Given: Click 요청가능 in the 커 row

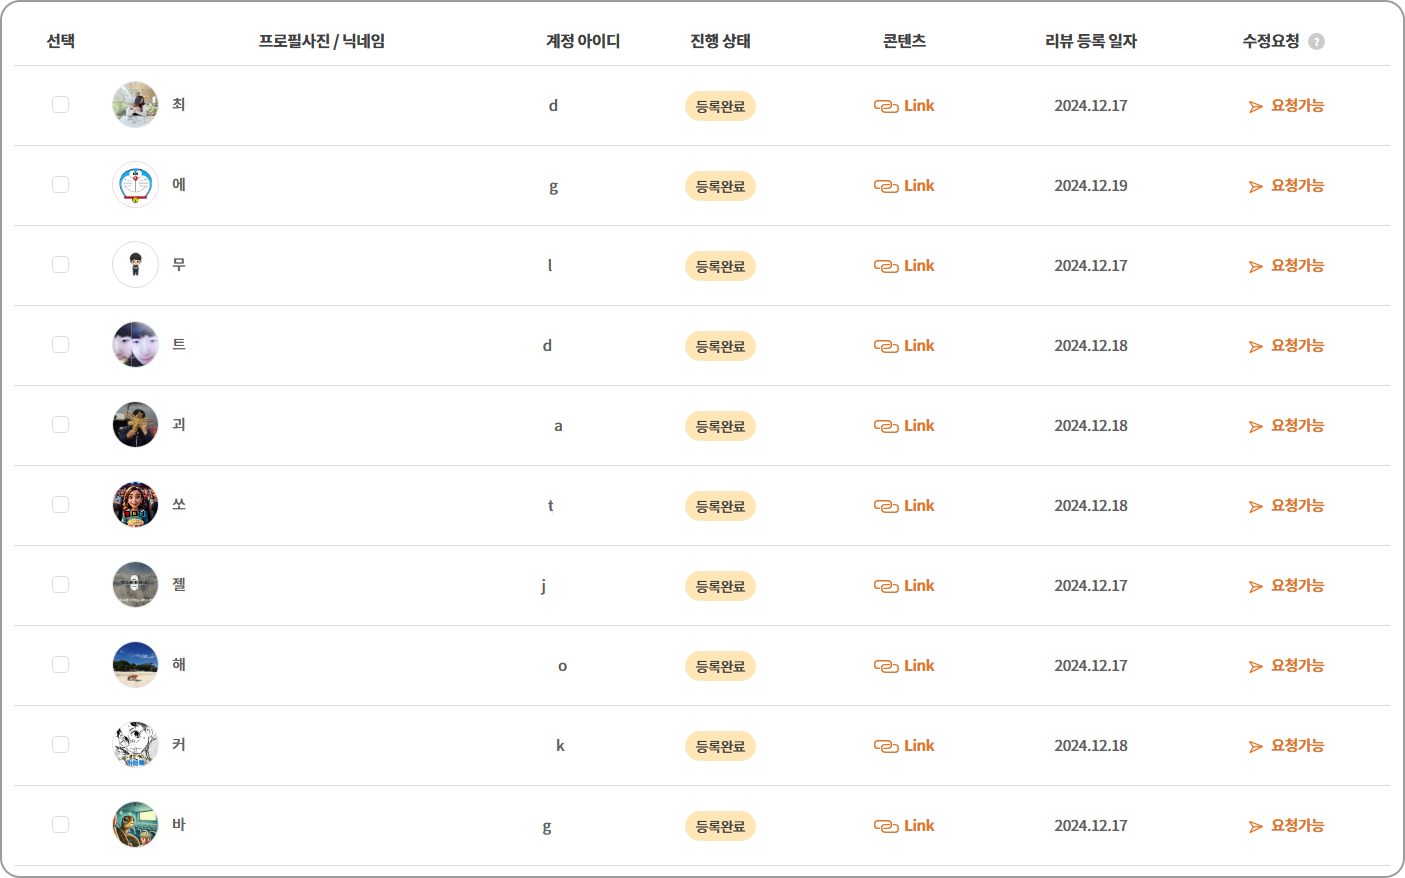Looking at the screenshot, I should pos(1297,746).
